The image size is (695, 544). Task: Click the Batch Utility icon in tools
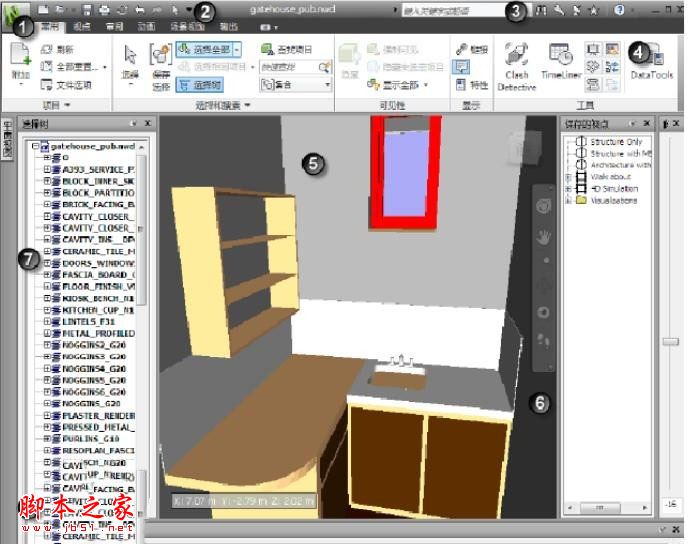[593, 84]
